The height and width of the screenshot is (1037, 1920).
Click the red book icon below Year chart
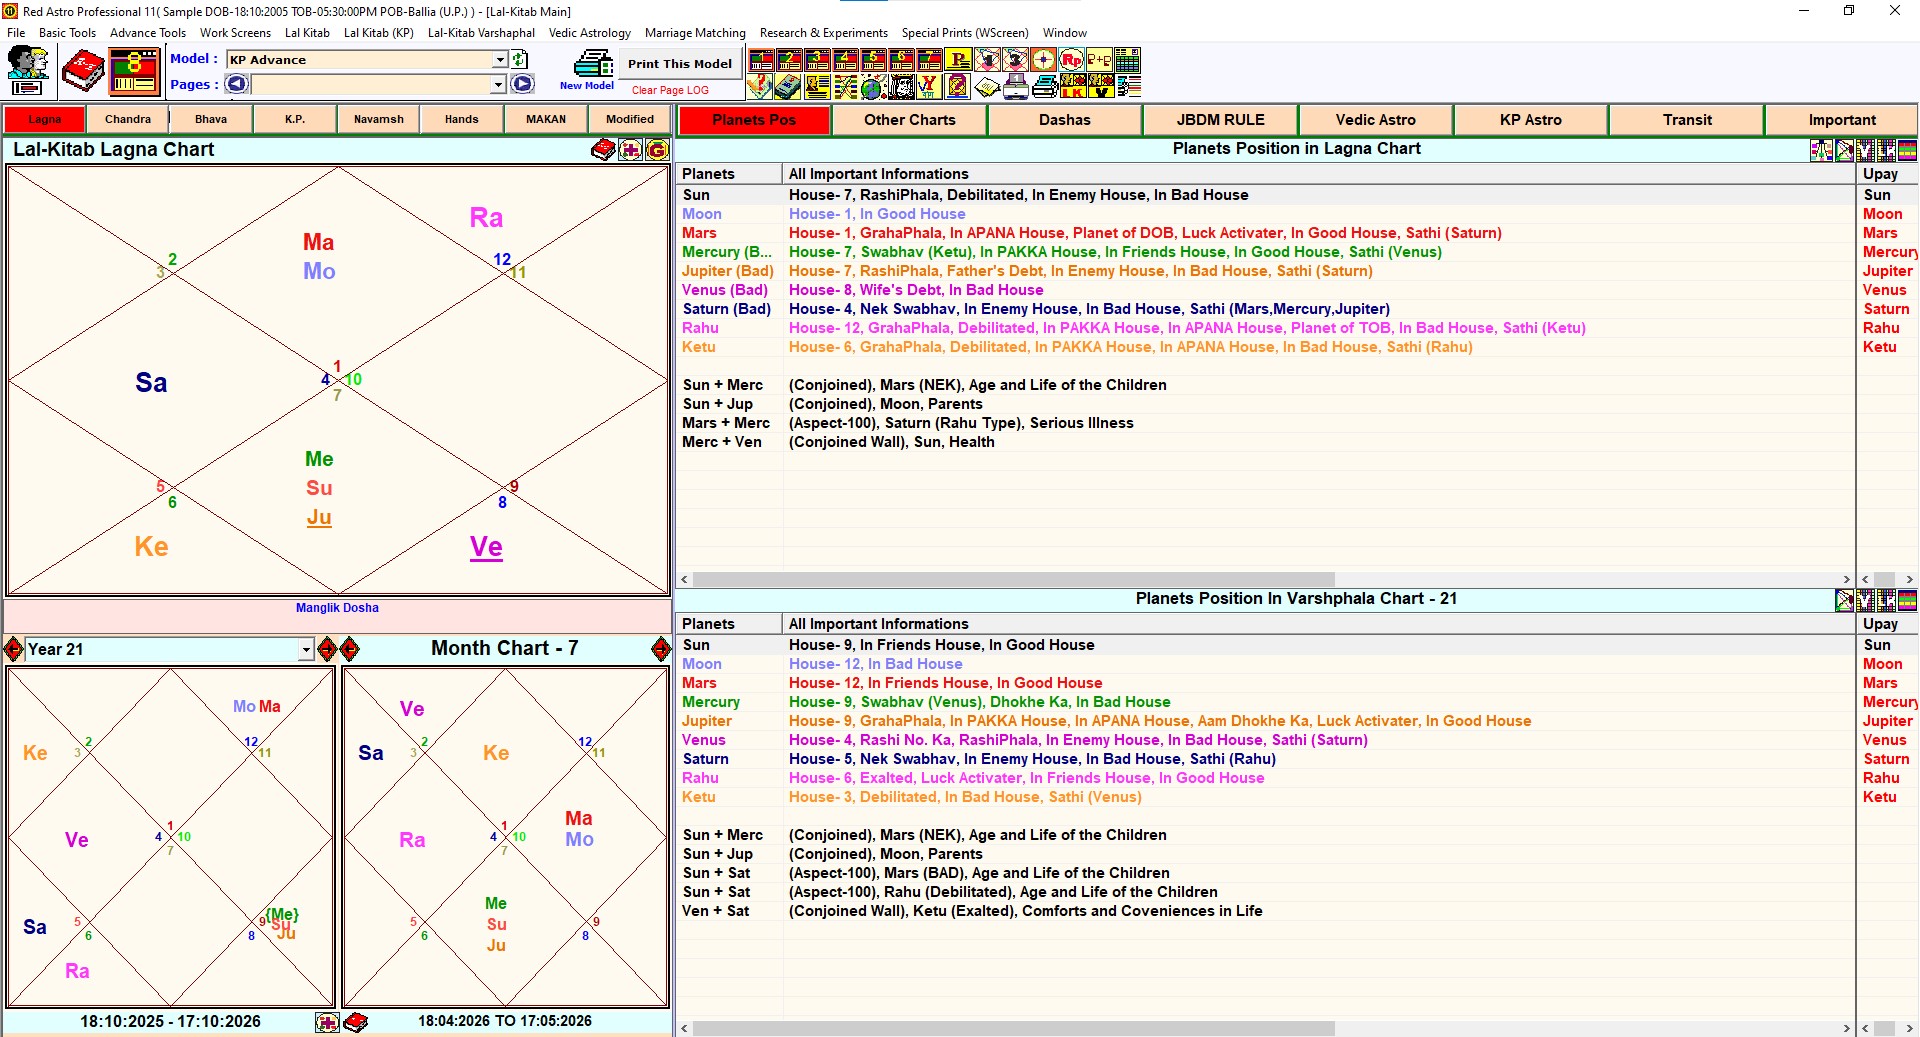[355, 1022]
